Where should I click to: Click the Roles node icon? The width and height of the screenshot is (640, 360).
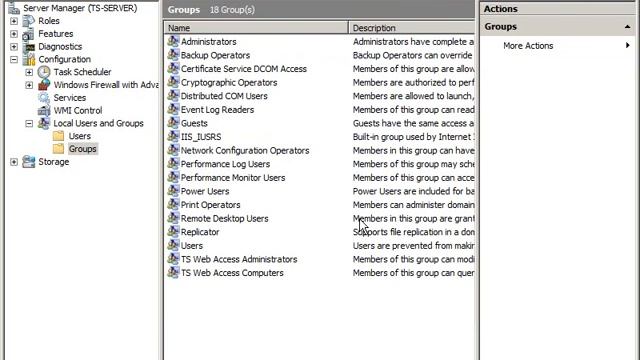pyautogui.click(x=29, y=21)
